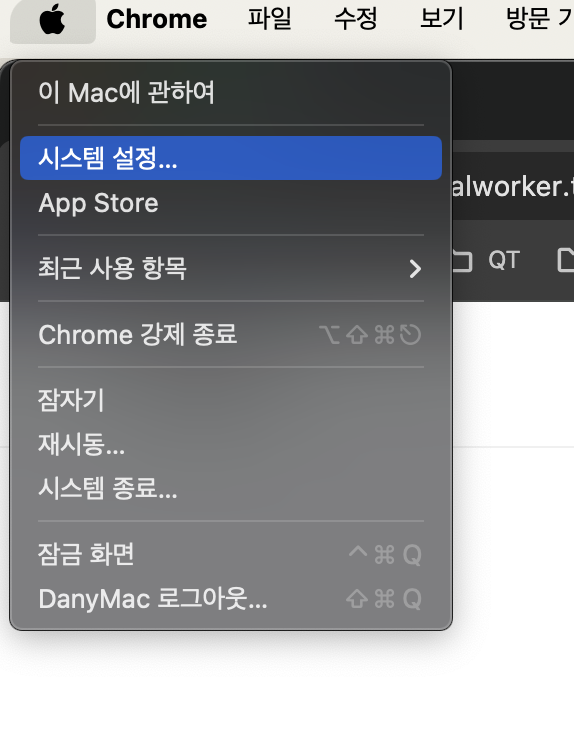This screenshot has width=574, height=736.
Task: Select 이 Mac에 관하여
Action: pos(231,92)
